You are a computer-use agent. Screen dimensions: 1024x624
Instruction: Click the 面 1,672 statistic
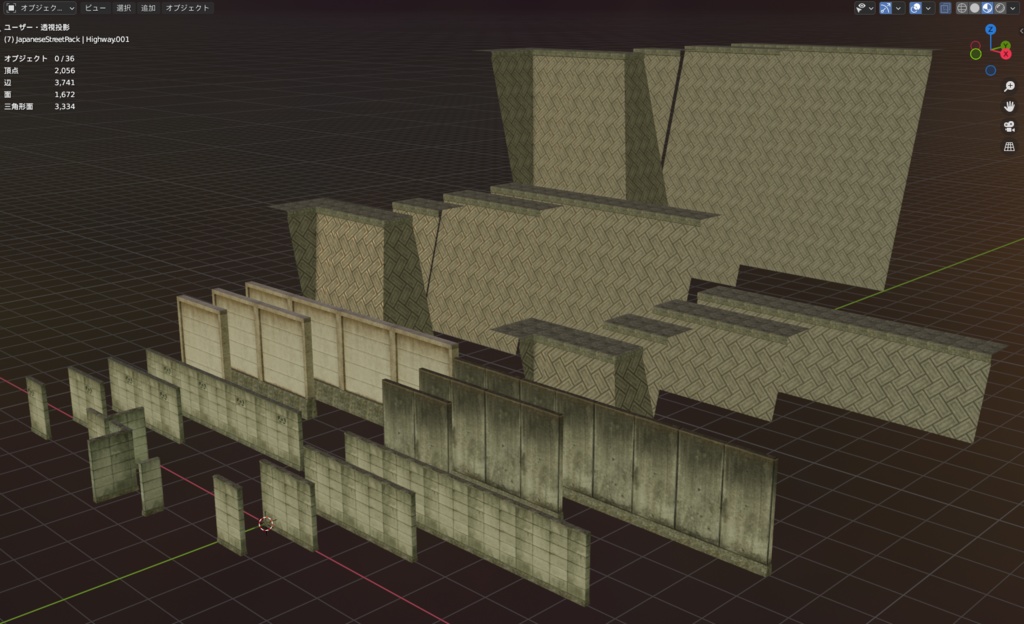(39, 95)
